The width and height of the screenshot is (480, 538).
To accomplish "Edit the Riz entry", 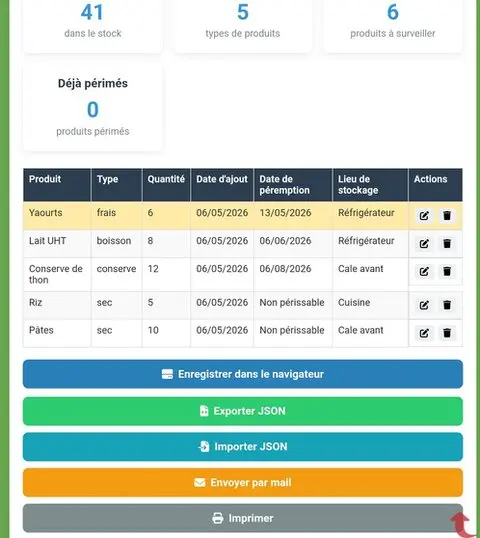I will (424, 305).
